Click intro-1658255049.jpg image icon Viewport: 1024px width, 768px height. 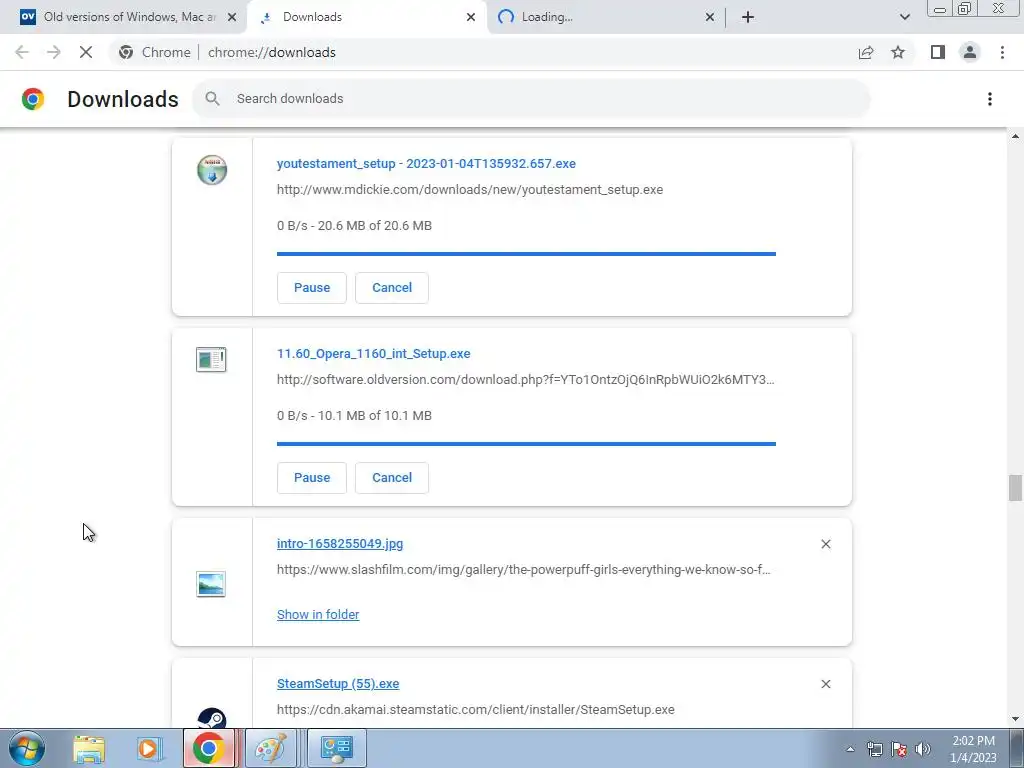[211, 583]
